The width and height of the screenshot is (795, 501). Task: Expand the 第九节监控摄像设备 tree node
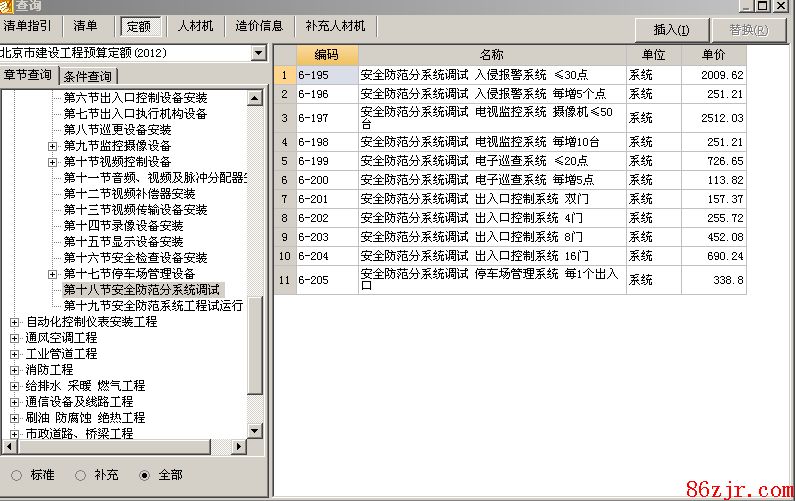point(52,146)
